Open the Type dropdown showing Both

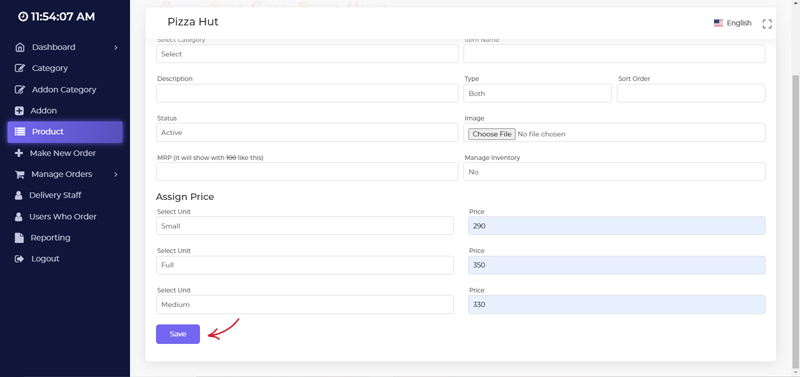(537, 93)
